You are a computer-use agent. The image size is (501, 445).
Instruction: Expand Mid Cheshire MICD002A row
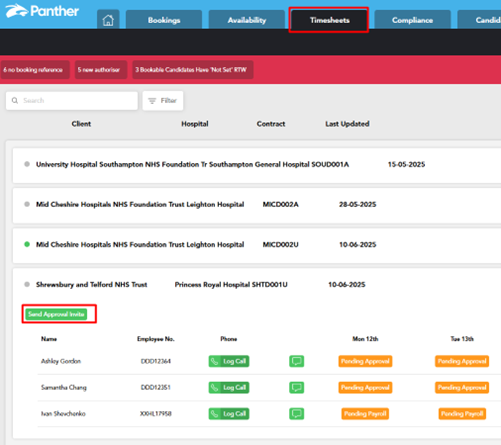pos(257,205)
